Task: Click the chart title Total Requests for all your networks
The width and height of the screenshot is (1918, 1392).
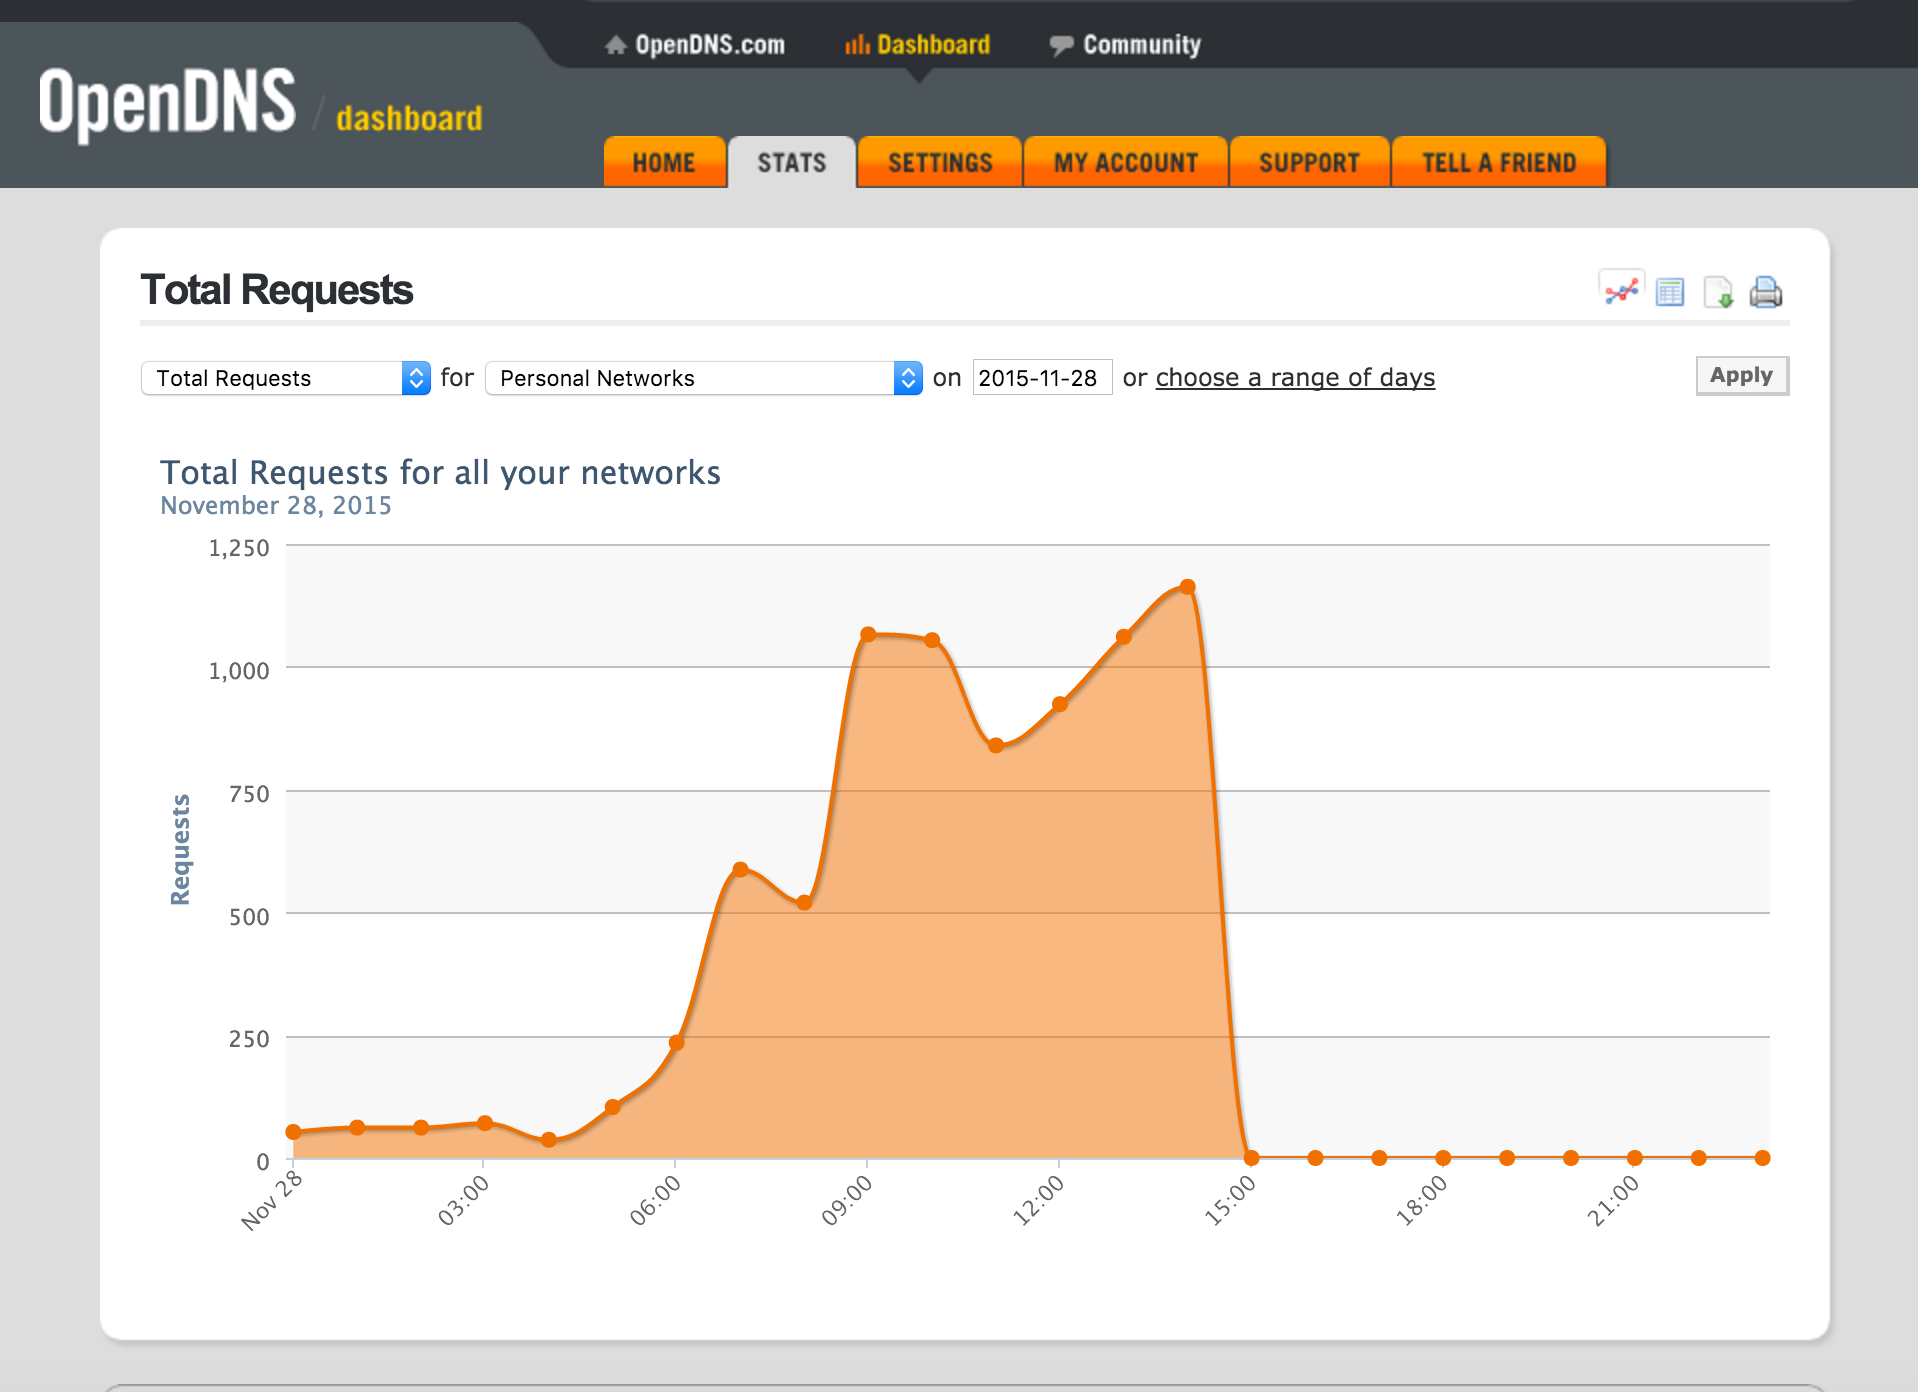Action: click(440, 472)
